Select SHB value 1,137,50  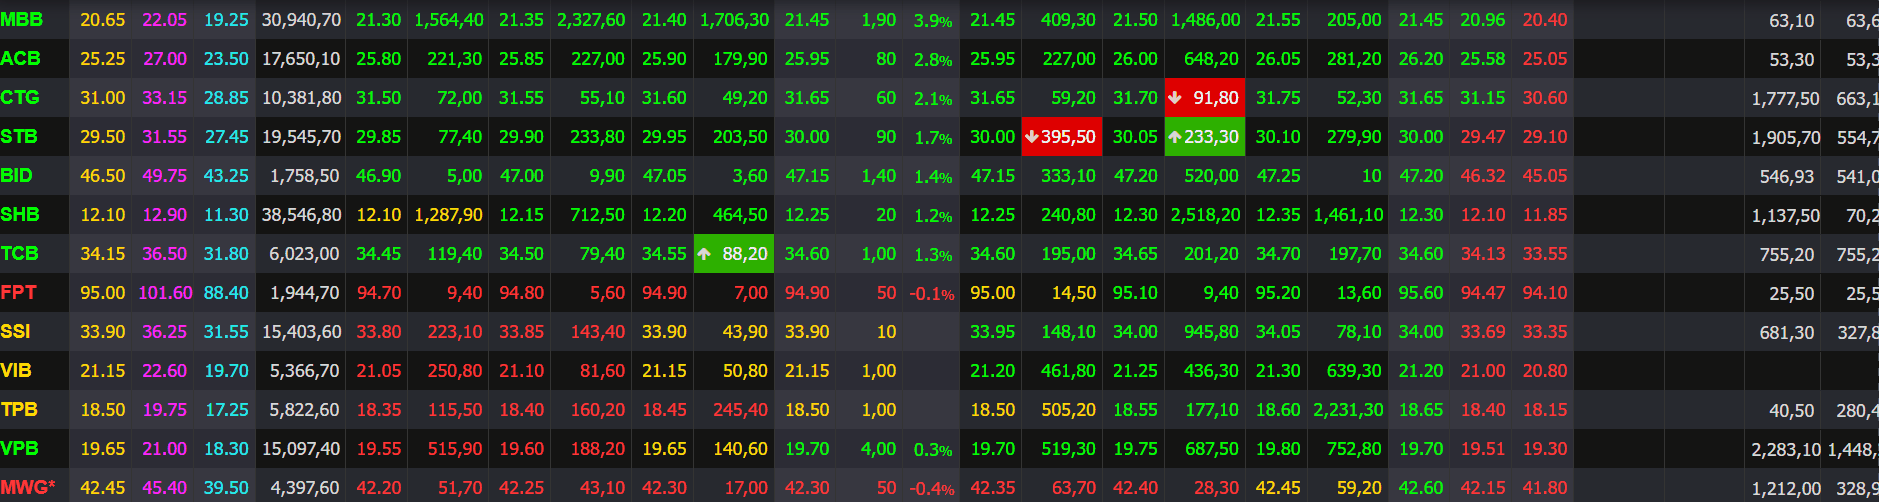click(1785, 216)
